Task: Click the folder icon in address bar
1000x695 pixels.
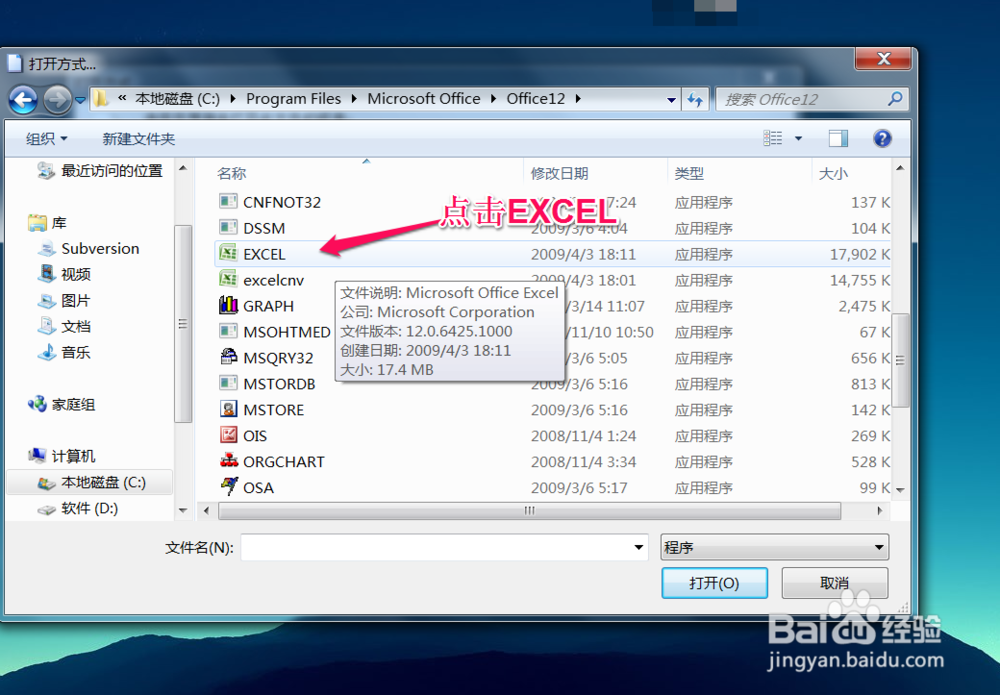Action: 101,99
